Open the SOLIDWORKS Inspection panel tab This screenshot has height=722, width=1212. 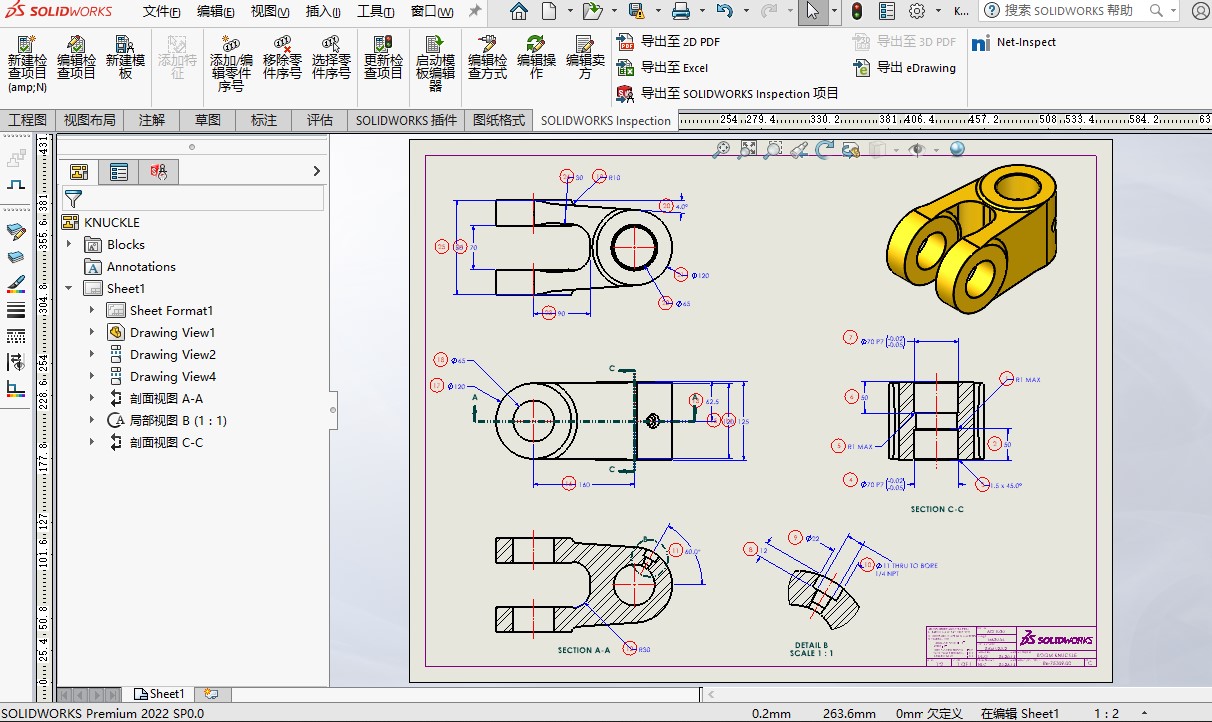coord(159,172)
